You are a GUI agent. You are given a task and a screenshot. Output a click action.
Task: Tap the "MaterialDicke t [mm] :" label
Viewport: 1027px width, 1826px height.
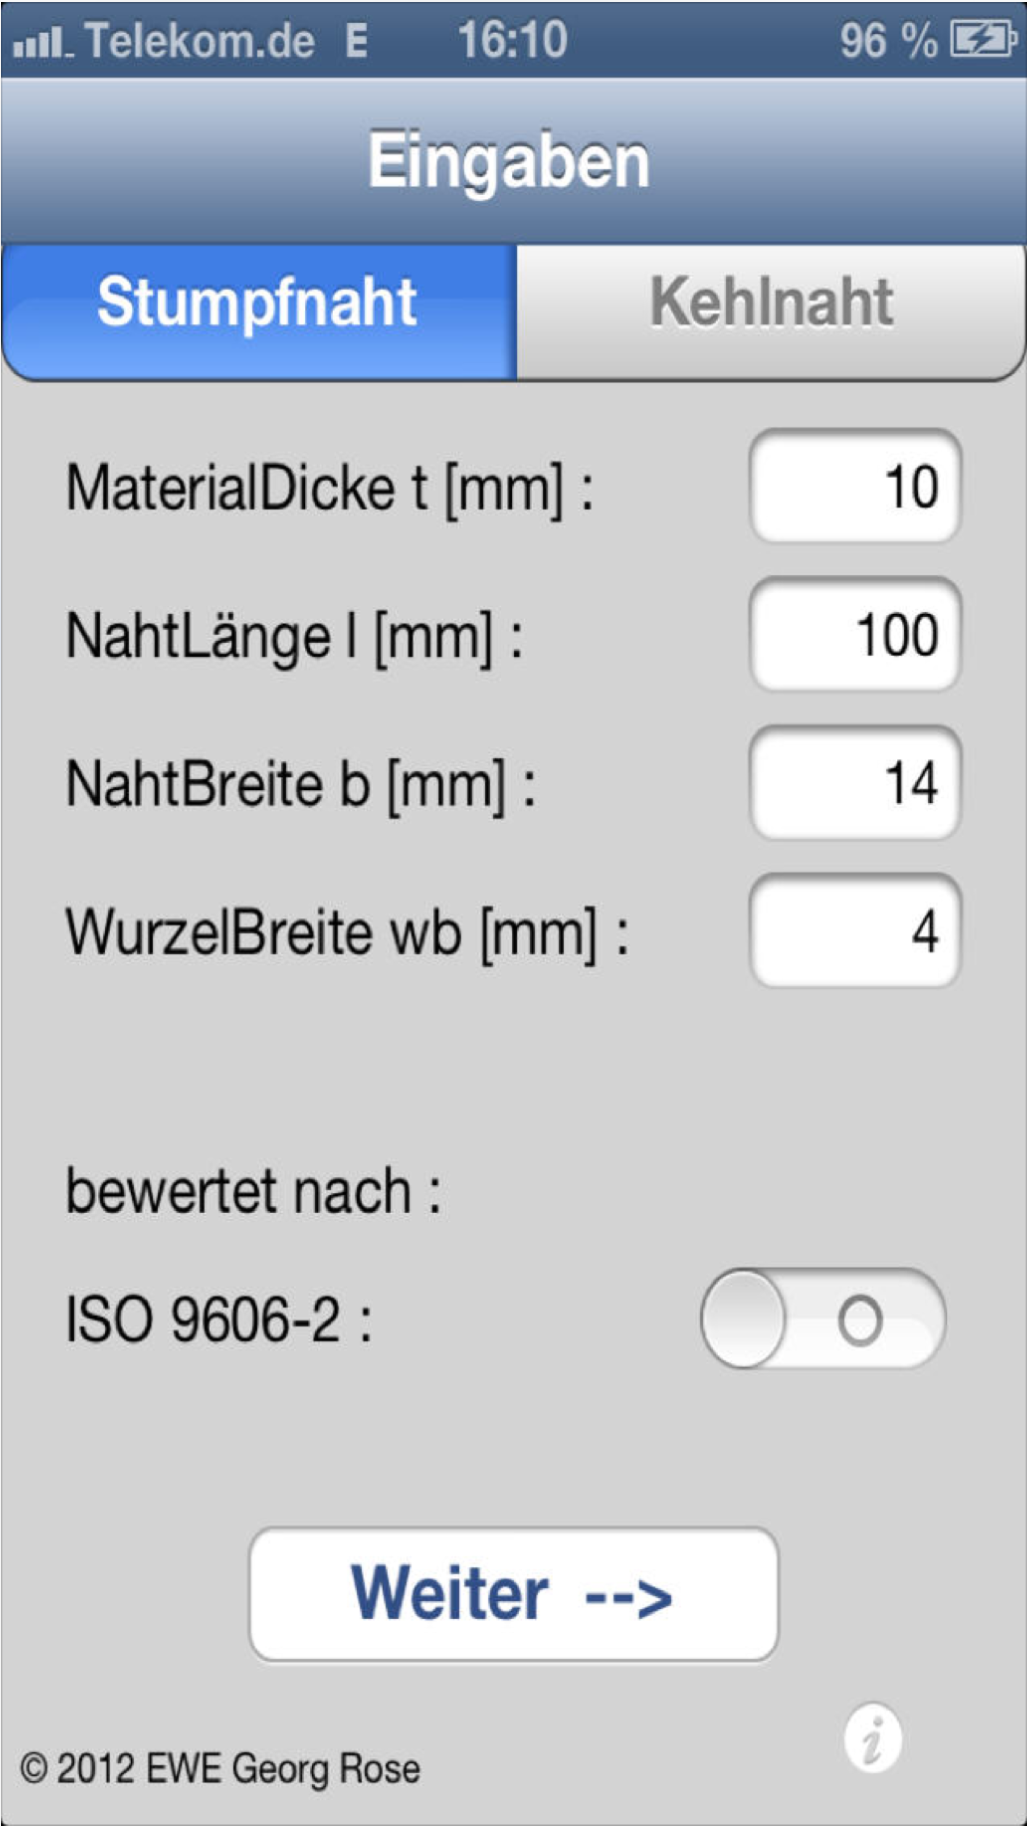329,488
